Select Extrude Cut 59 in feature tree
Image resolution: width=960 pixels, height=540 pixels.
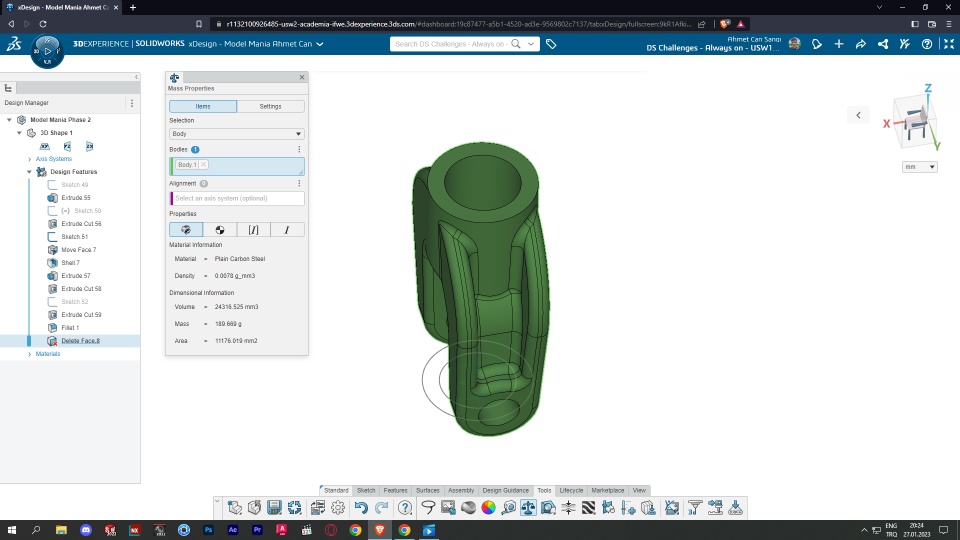[81, 315]
